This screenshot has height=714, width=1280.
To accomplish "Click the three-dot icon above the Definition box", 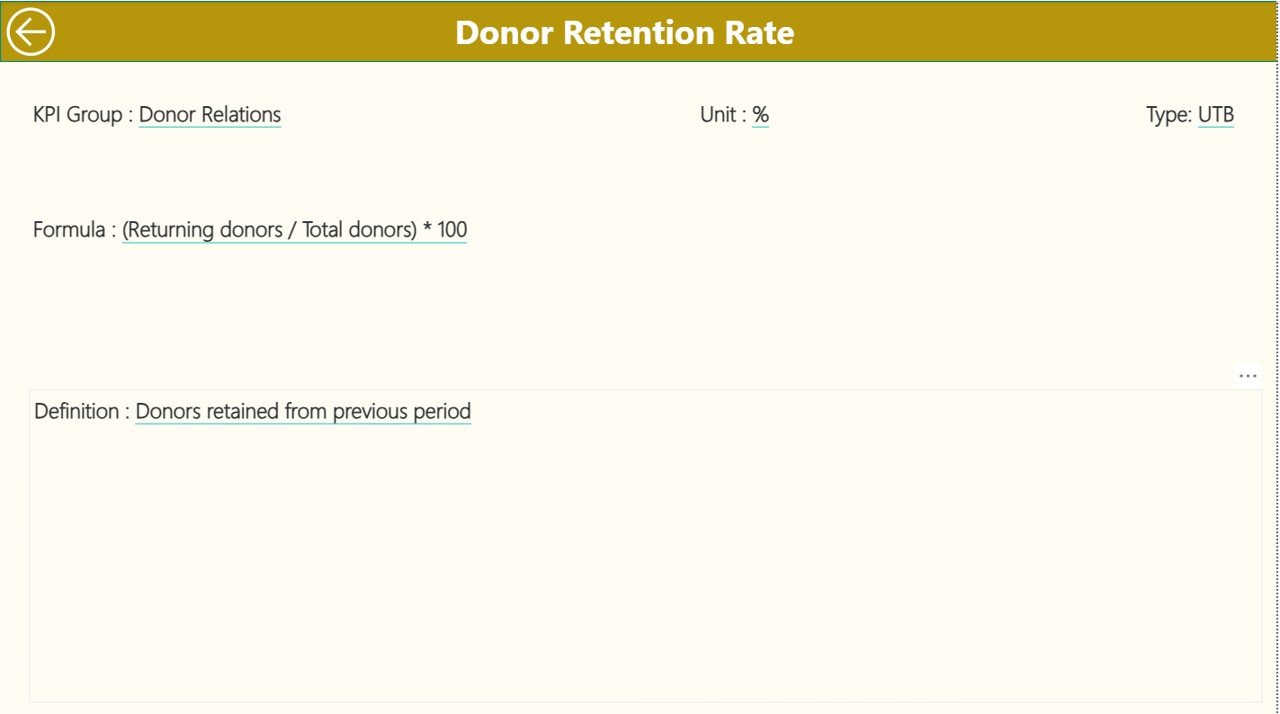I will (x=1247, y=375).
